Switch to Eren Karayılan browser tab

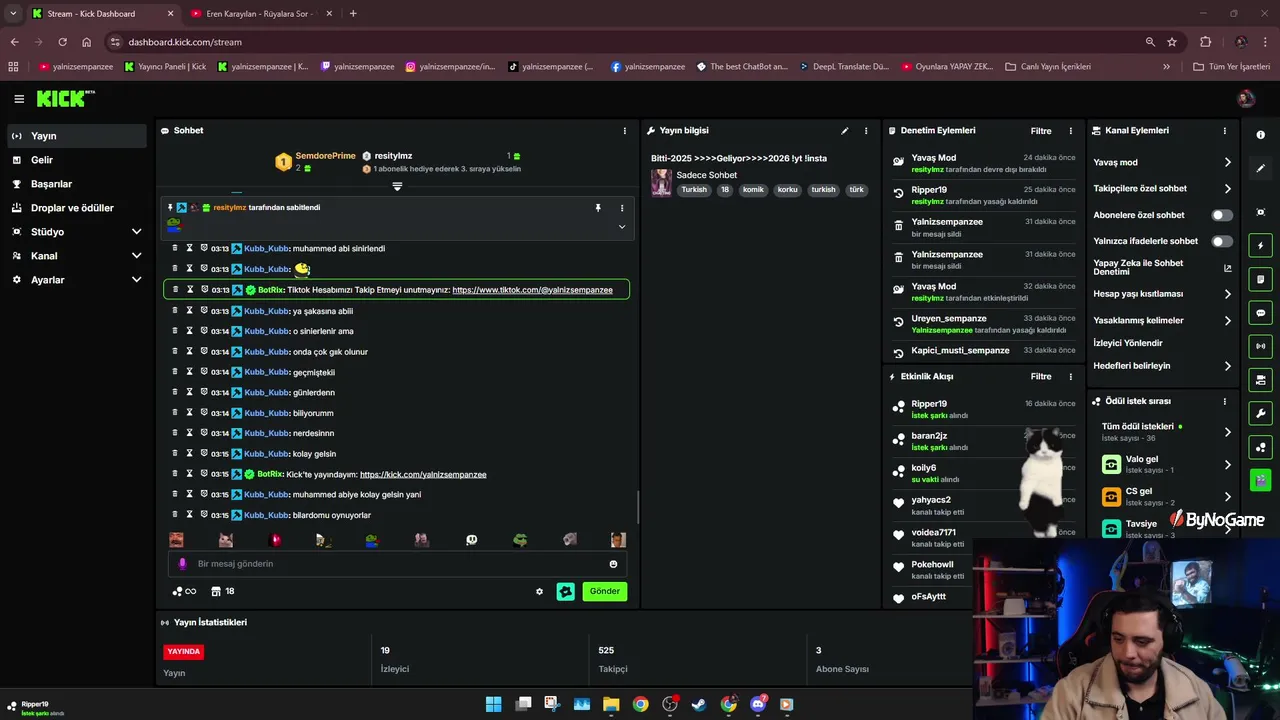pos(260,14)
